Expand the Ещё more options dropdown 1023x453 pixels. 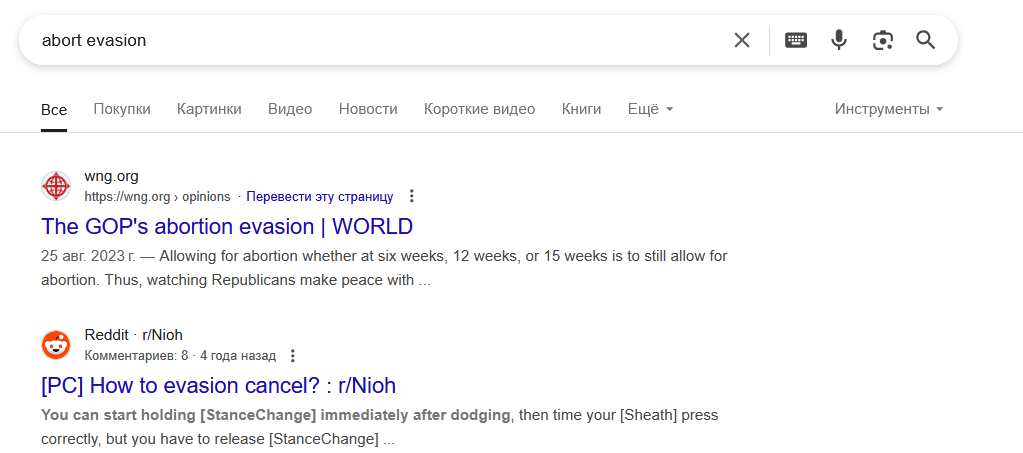[650, 109]
